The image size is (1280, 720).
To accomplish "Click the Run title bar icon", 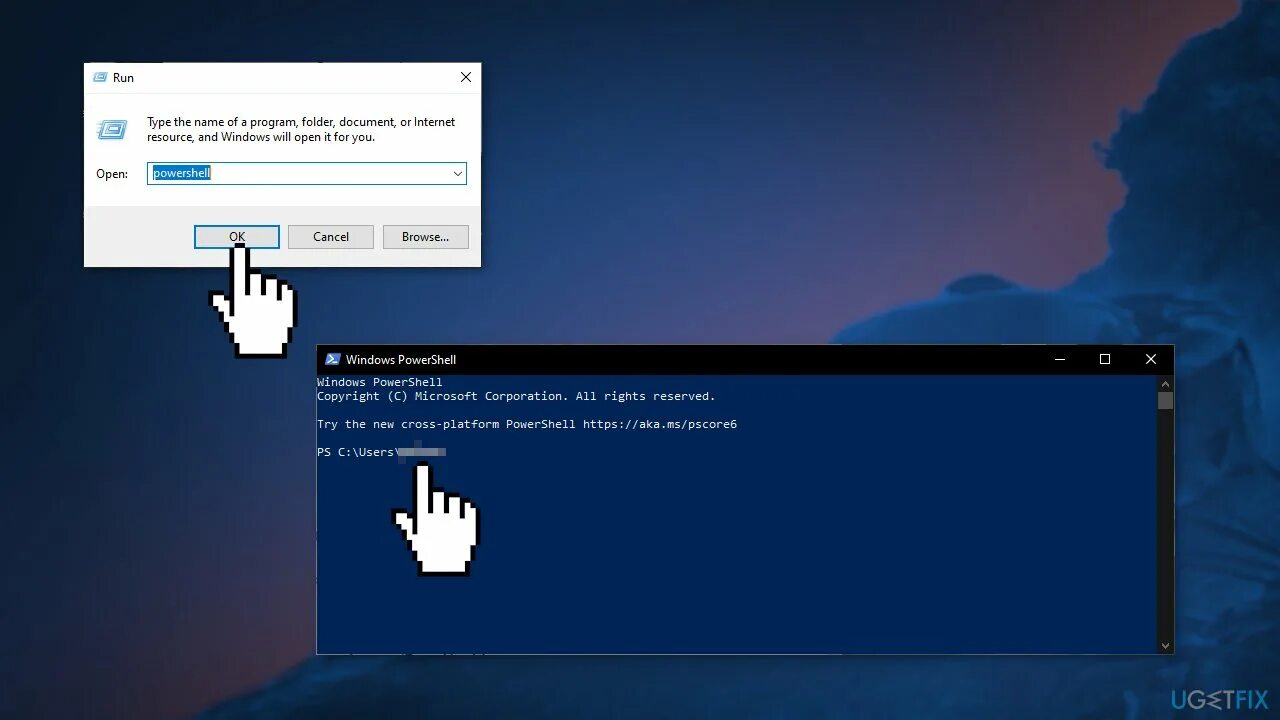I will tap(100, 77).
